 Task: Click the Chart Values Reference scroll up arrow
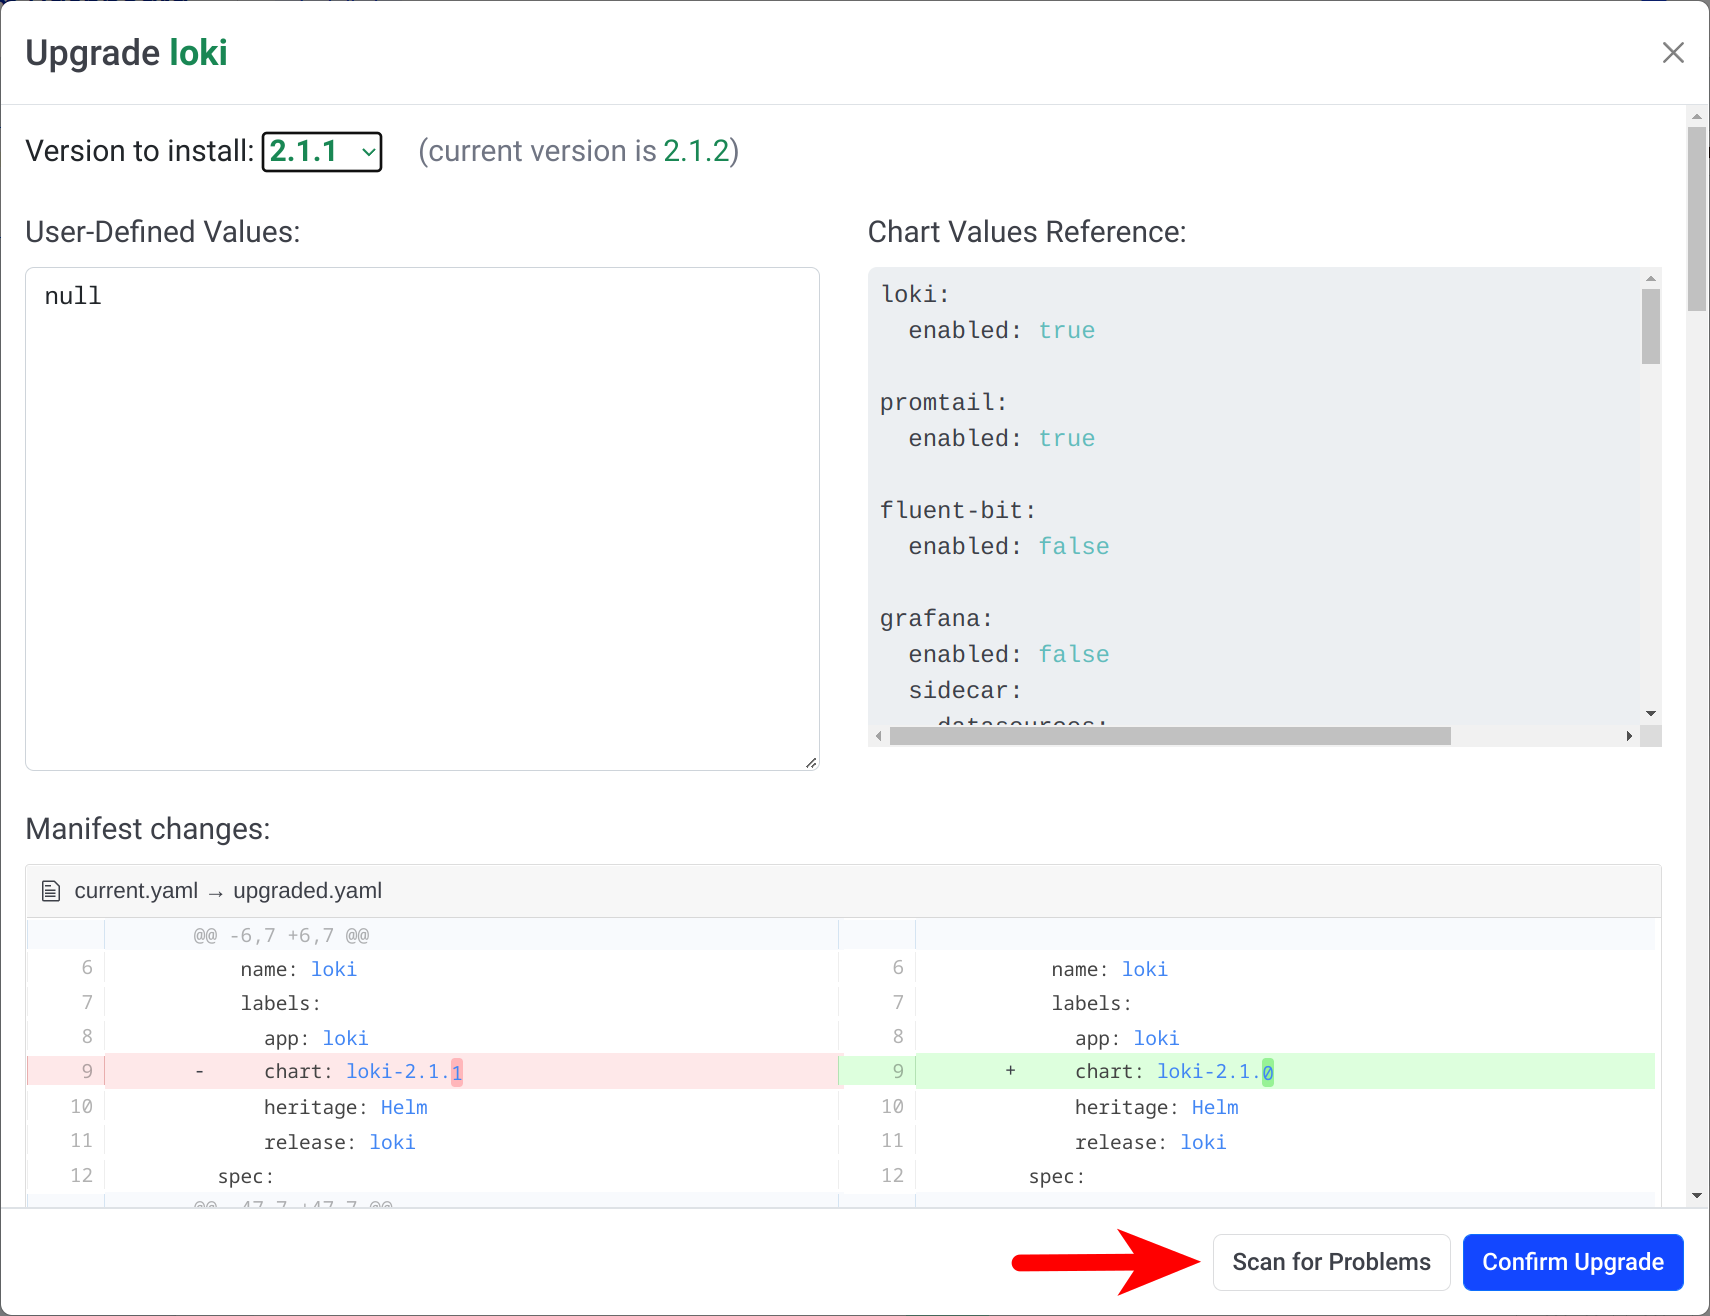point(1651,279)
